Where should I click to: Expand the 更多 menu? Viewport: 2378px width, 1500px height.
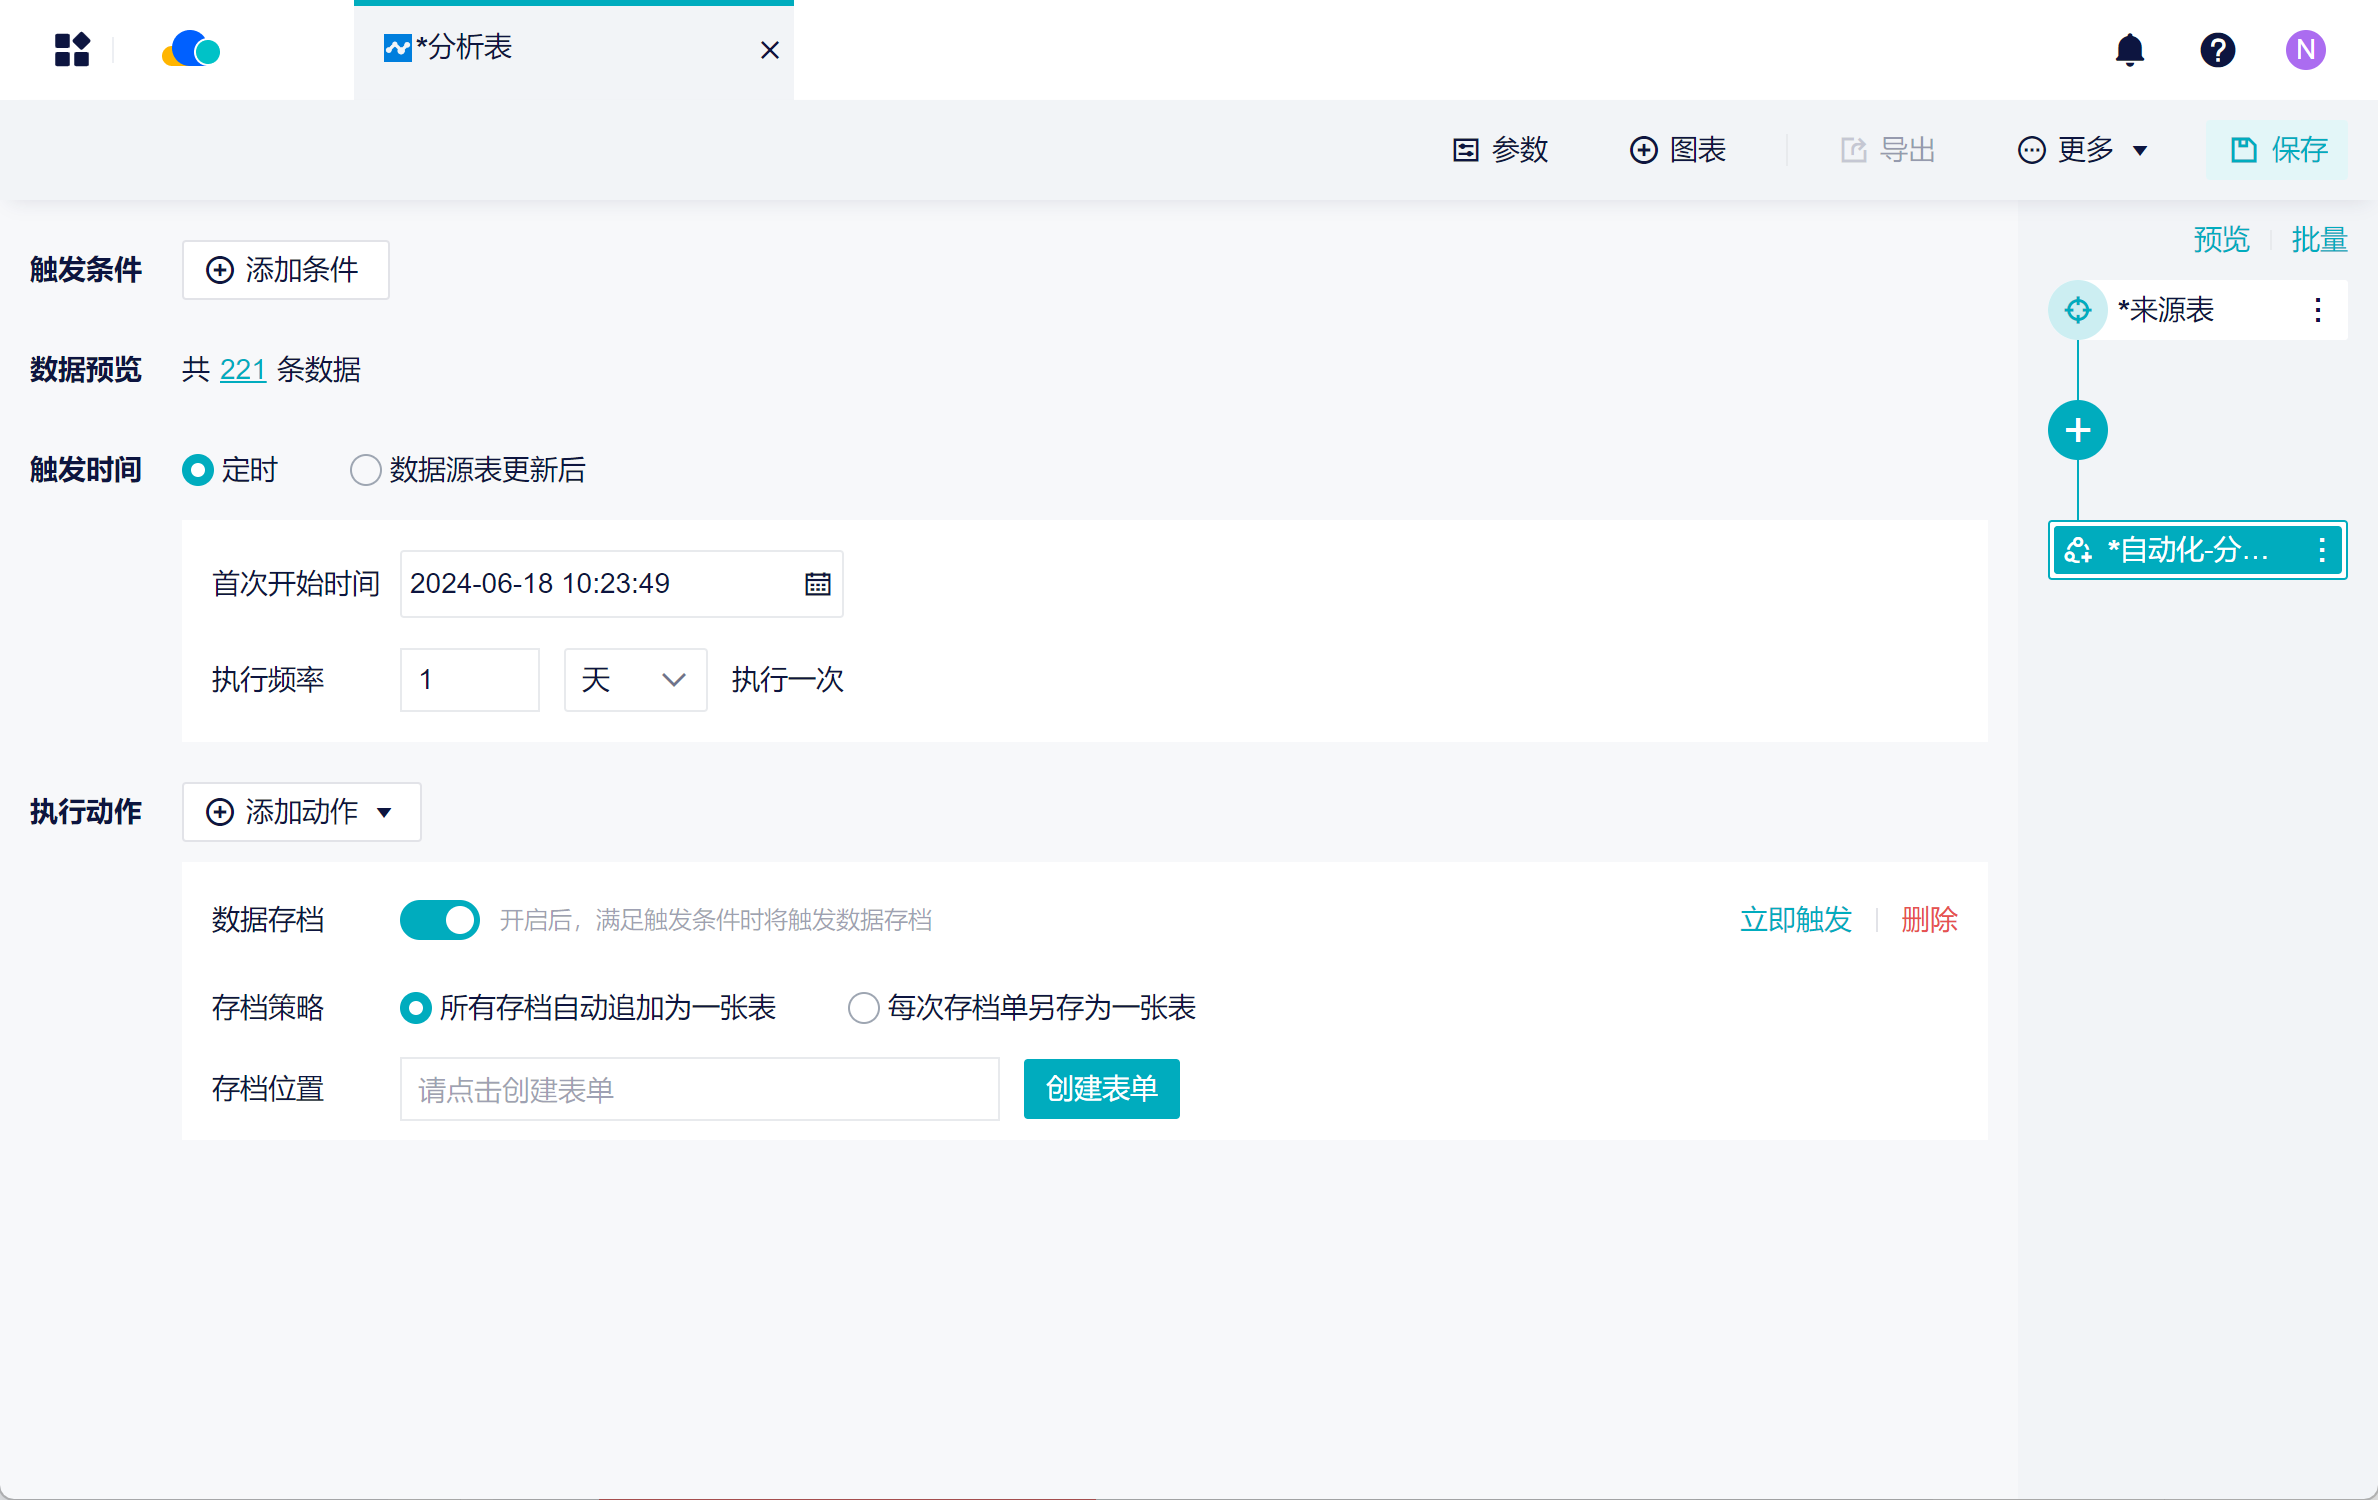coord(2083,150)
